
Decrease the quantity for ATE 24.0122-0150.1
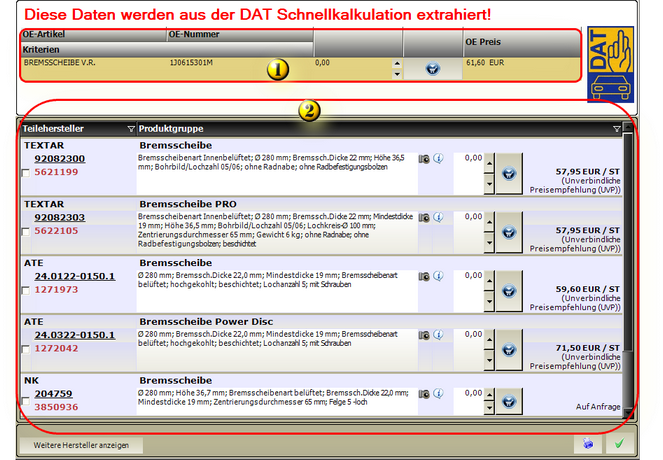(489, 301)
